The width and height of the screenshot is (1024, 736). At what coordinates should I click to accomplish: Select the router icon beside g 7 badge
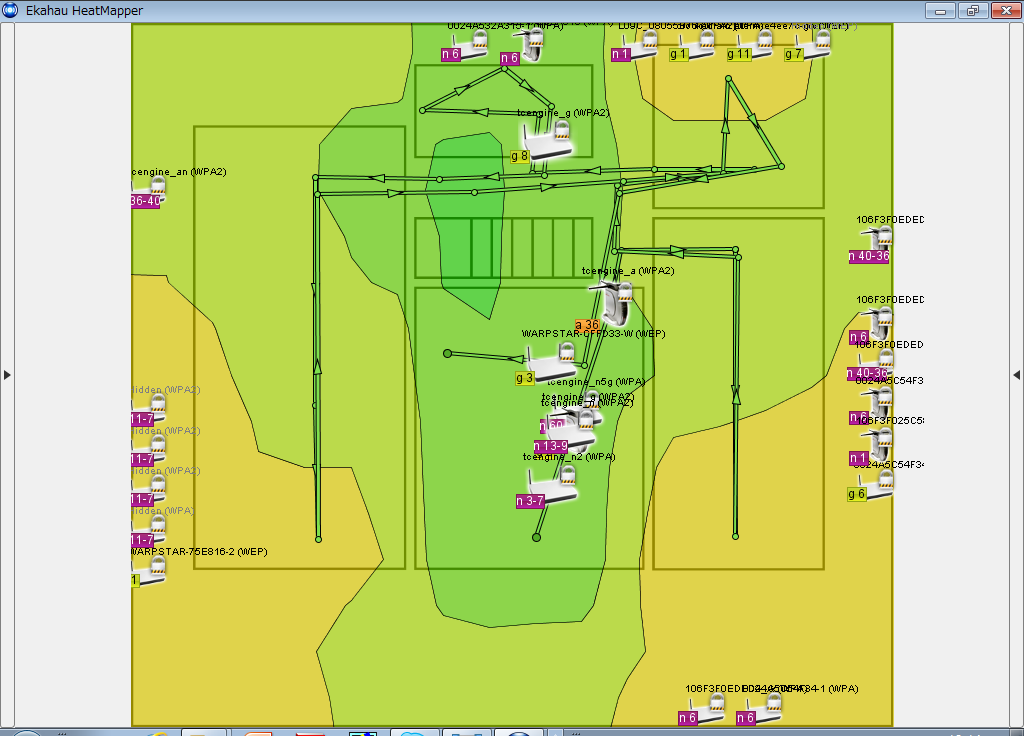[x=815, y=43]
